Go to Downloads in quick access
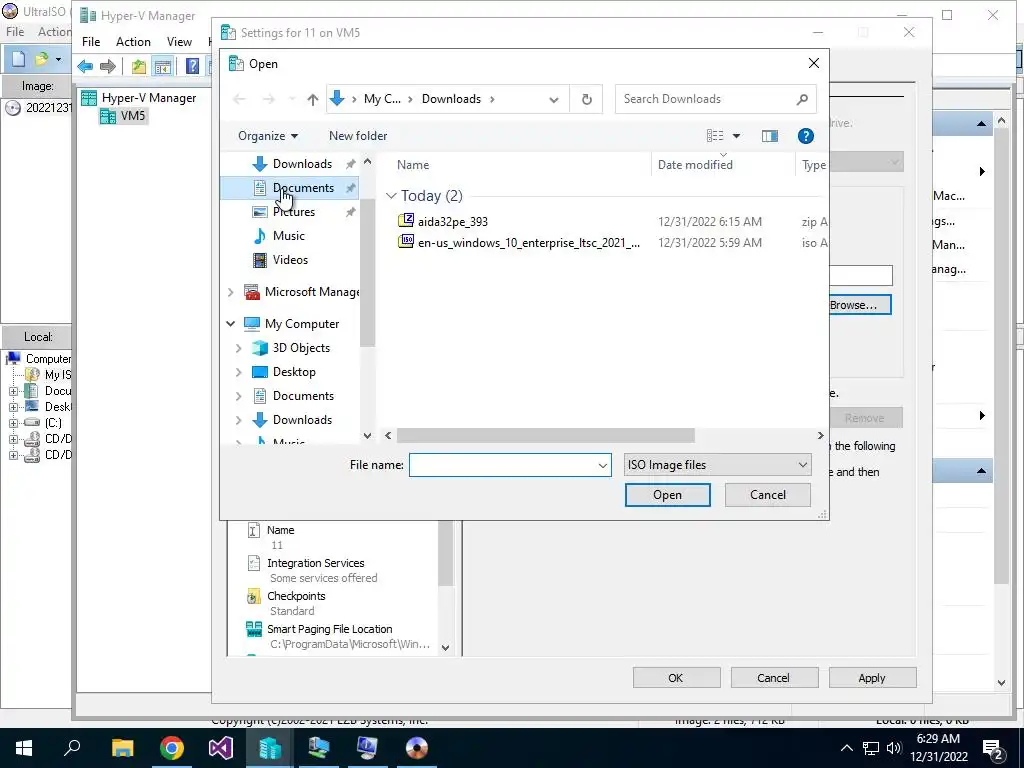 (302, 163)
